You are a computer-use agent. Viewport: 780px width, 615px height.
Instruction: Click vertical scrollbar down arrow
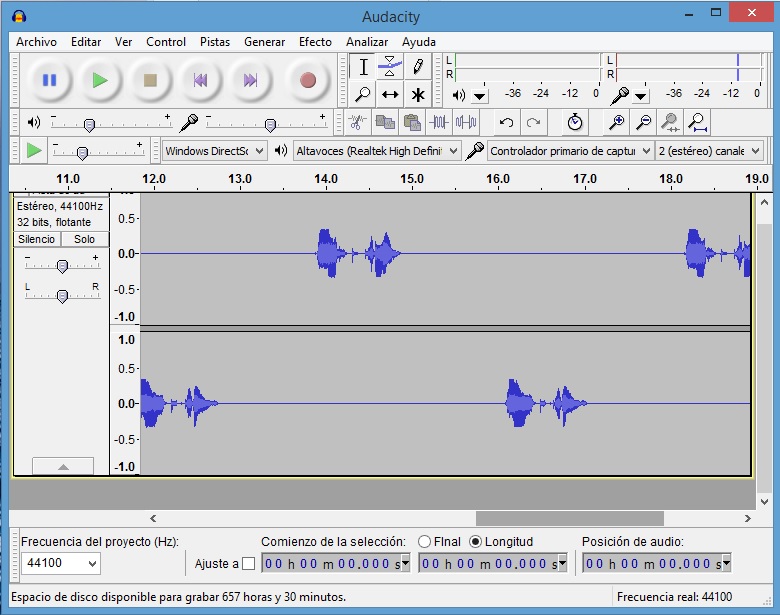765,502
